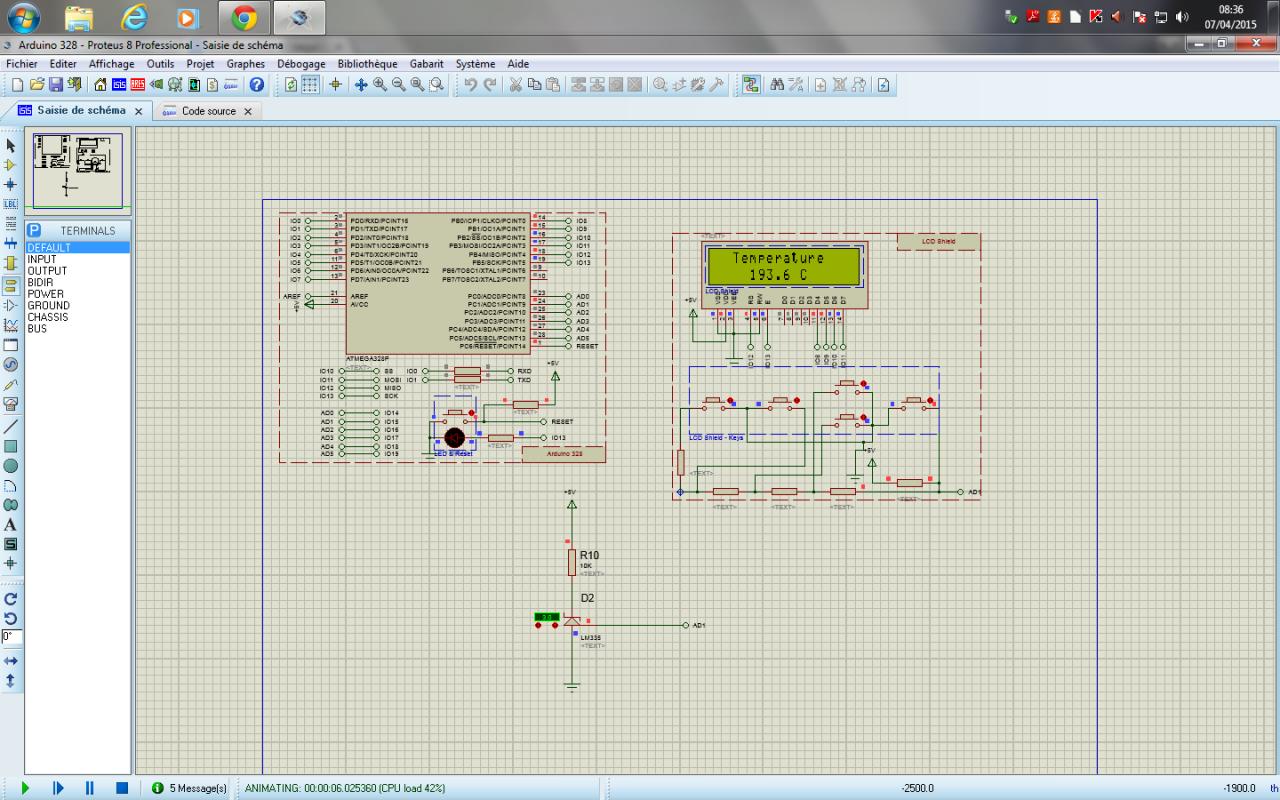Click the rotation angle input field
1280x800 pixels.
(11, 636)
